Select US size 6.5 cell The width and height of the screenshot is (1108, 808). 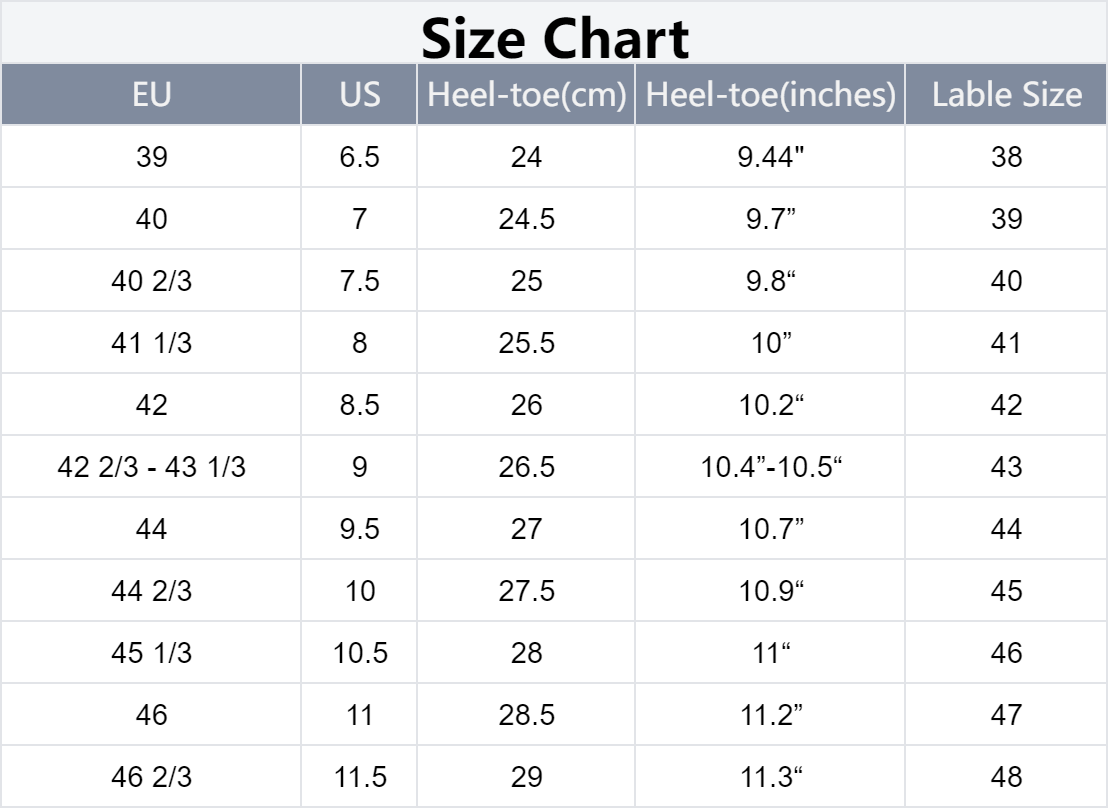(359, 157)
